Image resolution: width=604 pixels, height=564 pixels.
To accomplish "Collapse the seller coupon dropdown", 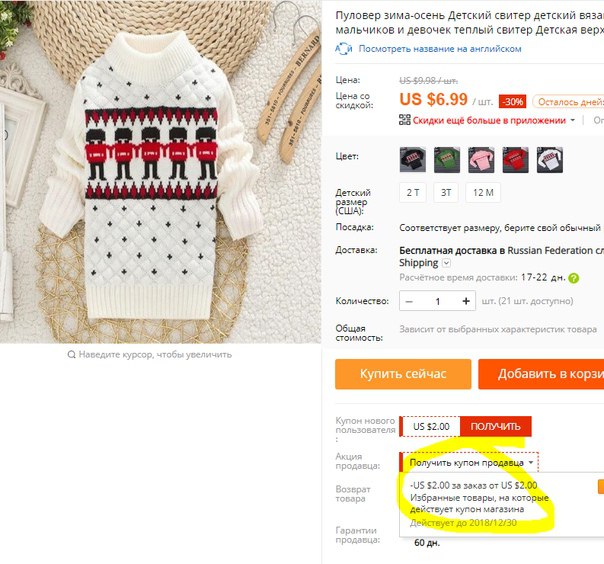I will (531, 462).
